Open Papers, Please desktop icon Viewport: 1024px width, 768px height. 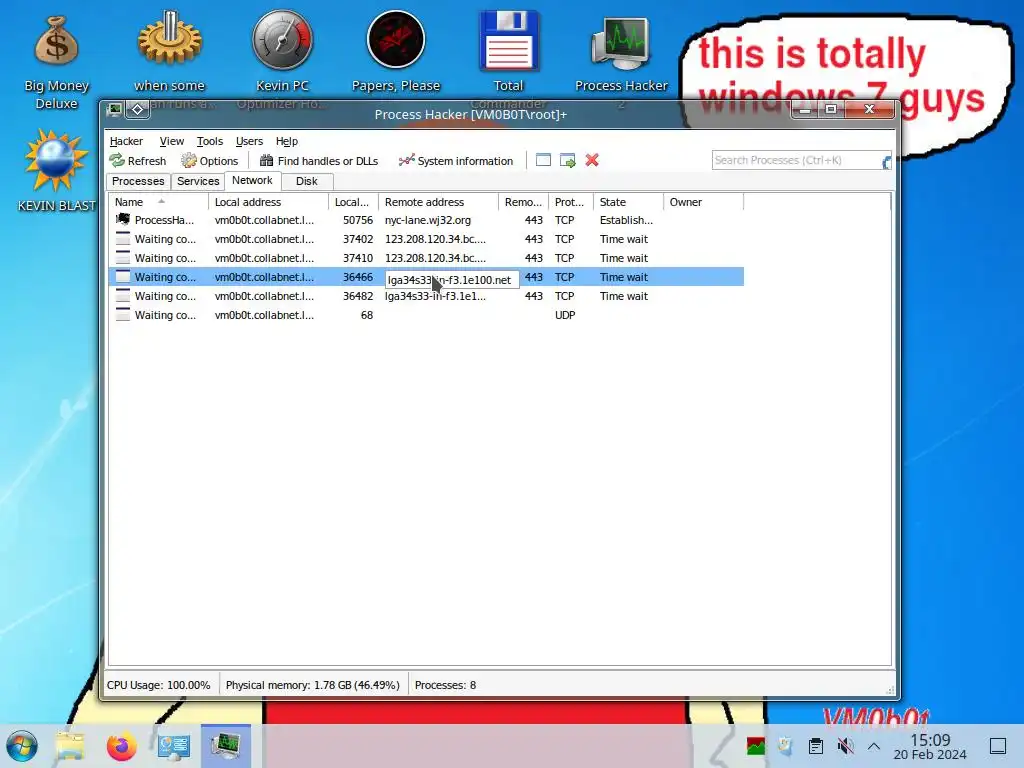coord(396,52)
